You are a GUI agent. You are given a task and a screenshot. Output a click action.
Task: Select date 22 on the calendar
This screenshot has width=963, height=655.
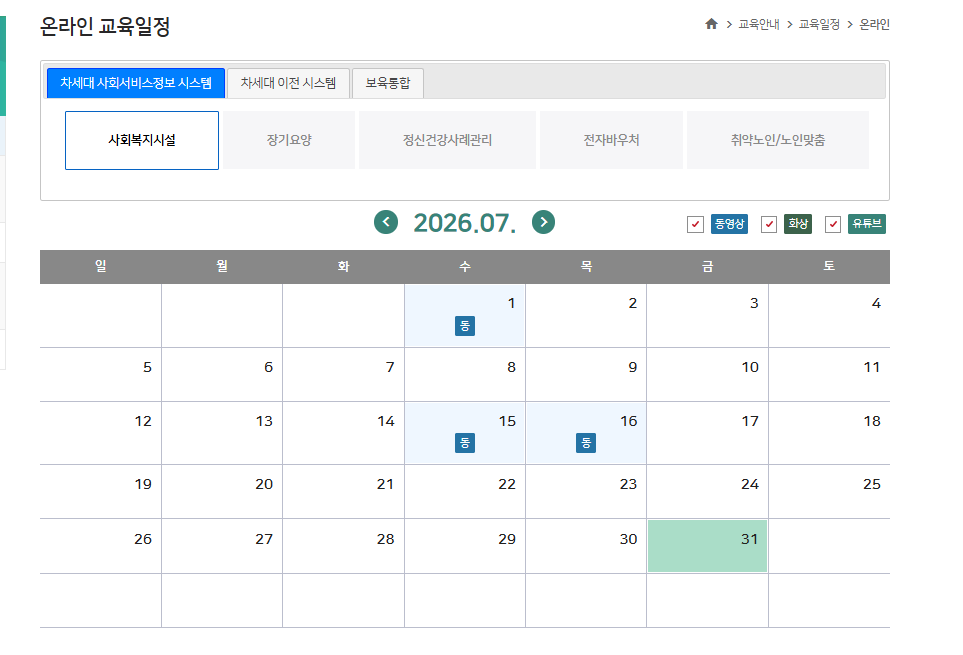(x=465, y=491)
